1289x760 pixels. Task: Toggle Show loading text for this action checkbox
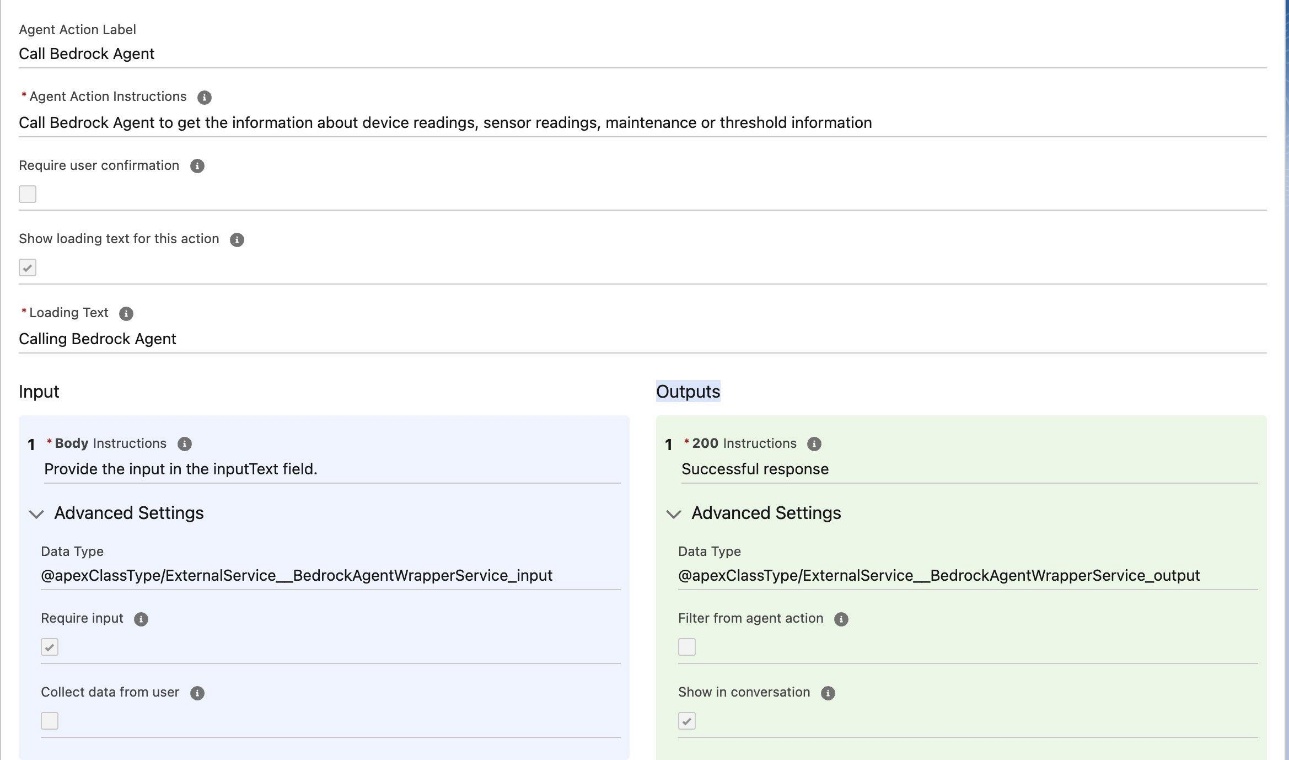pos(28,268)
